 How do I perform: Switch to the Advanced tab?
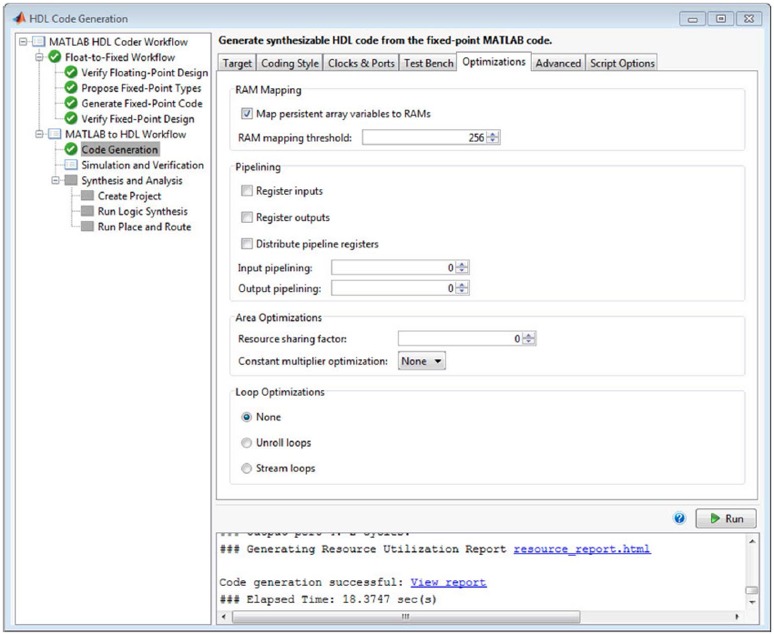pyautogui.click(x=558, y=63)
